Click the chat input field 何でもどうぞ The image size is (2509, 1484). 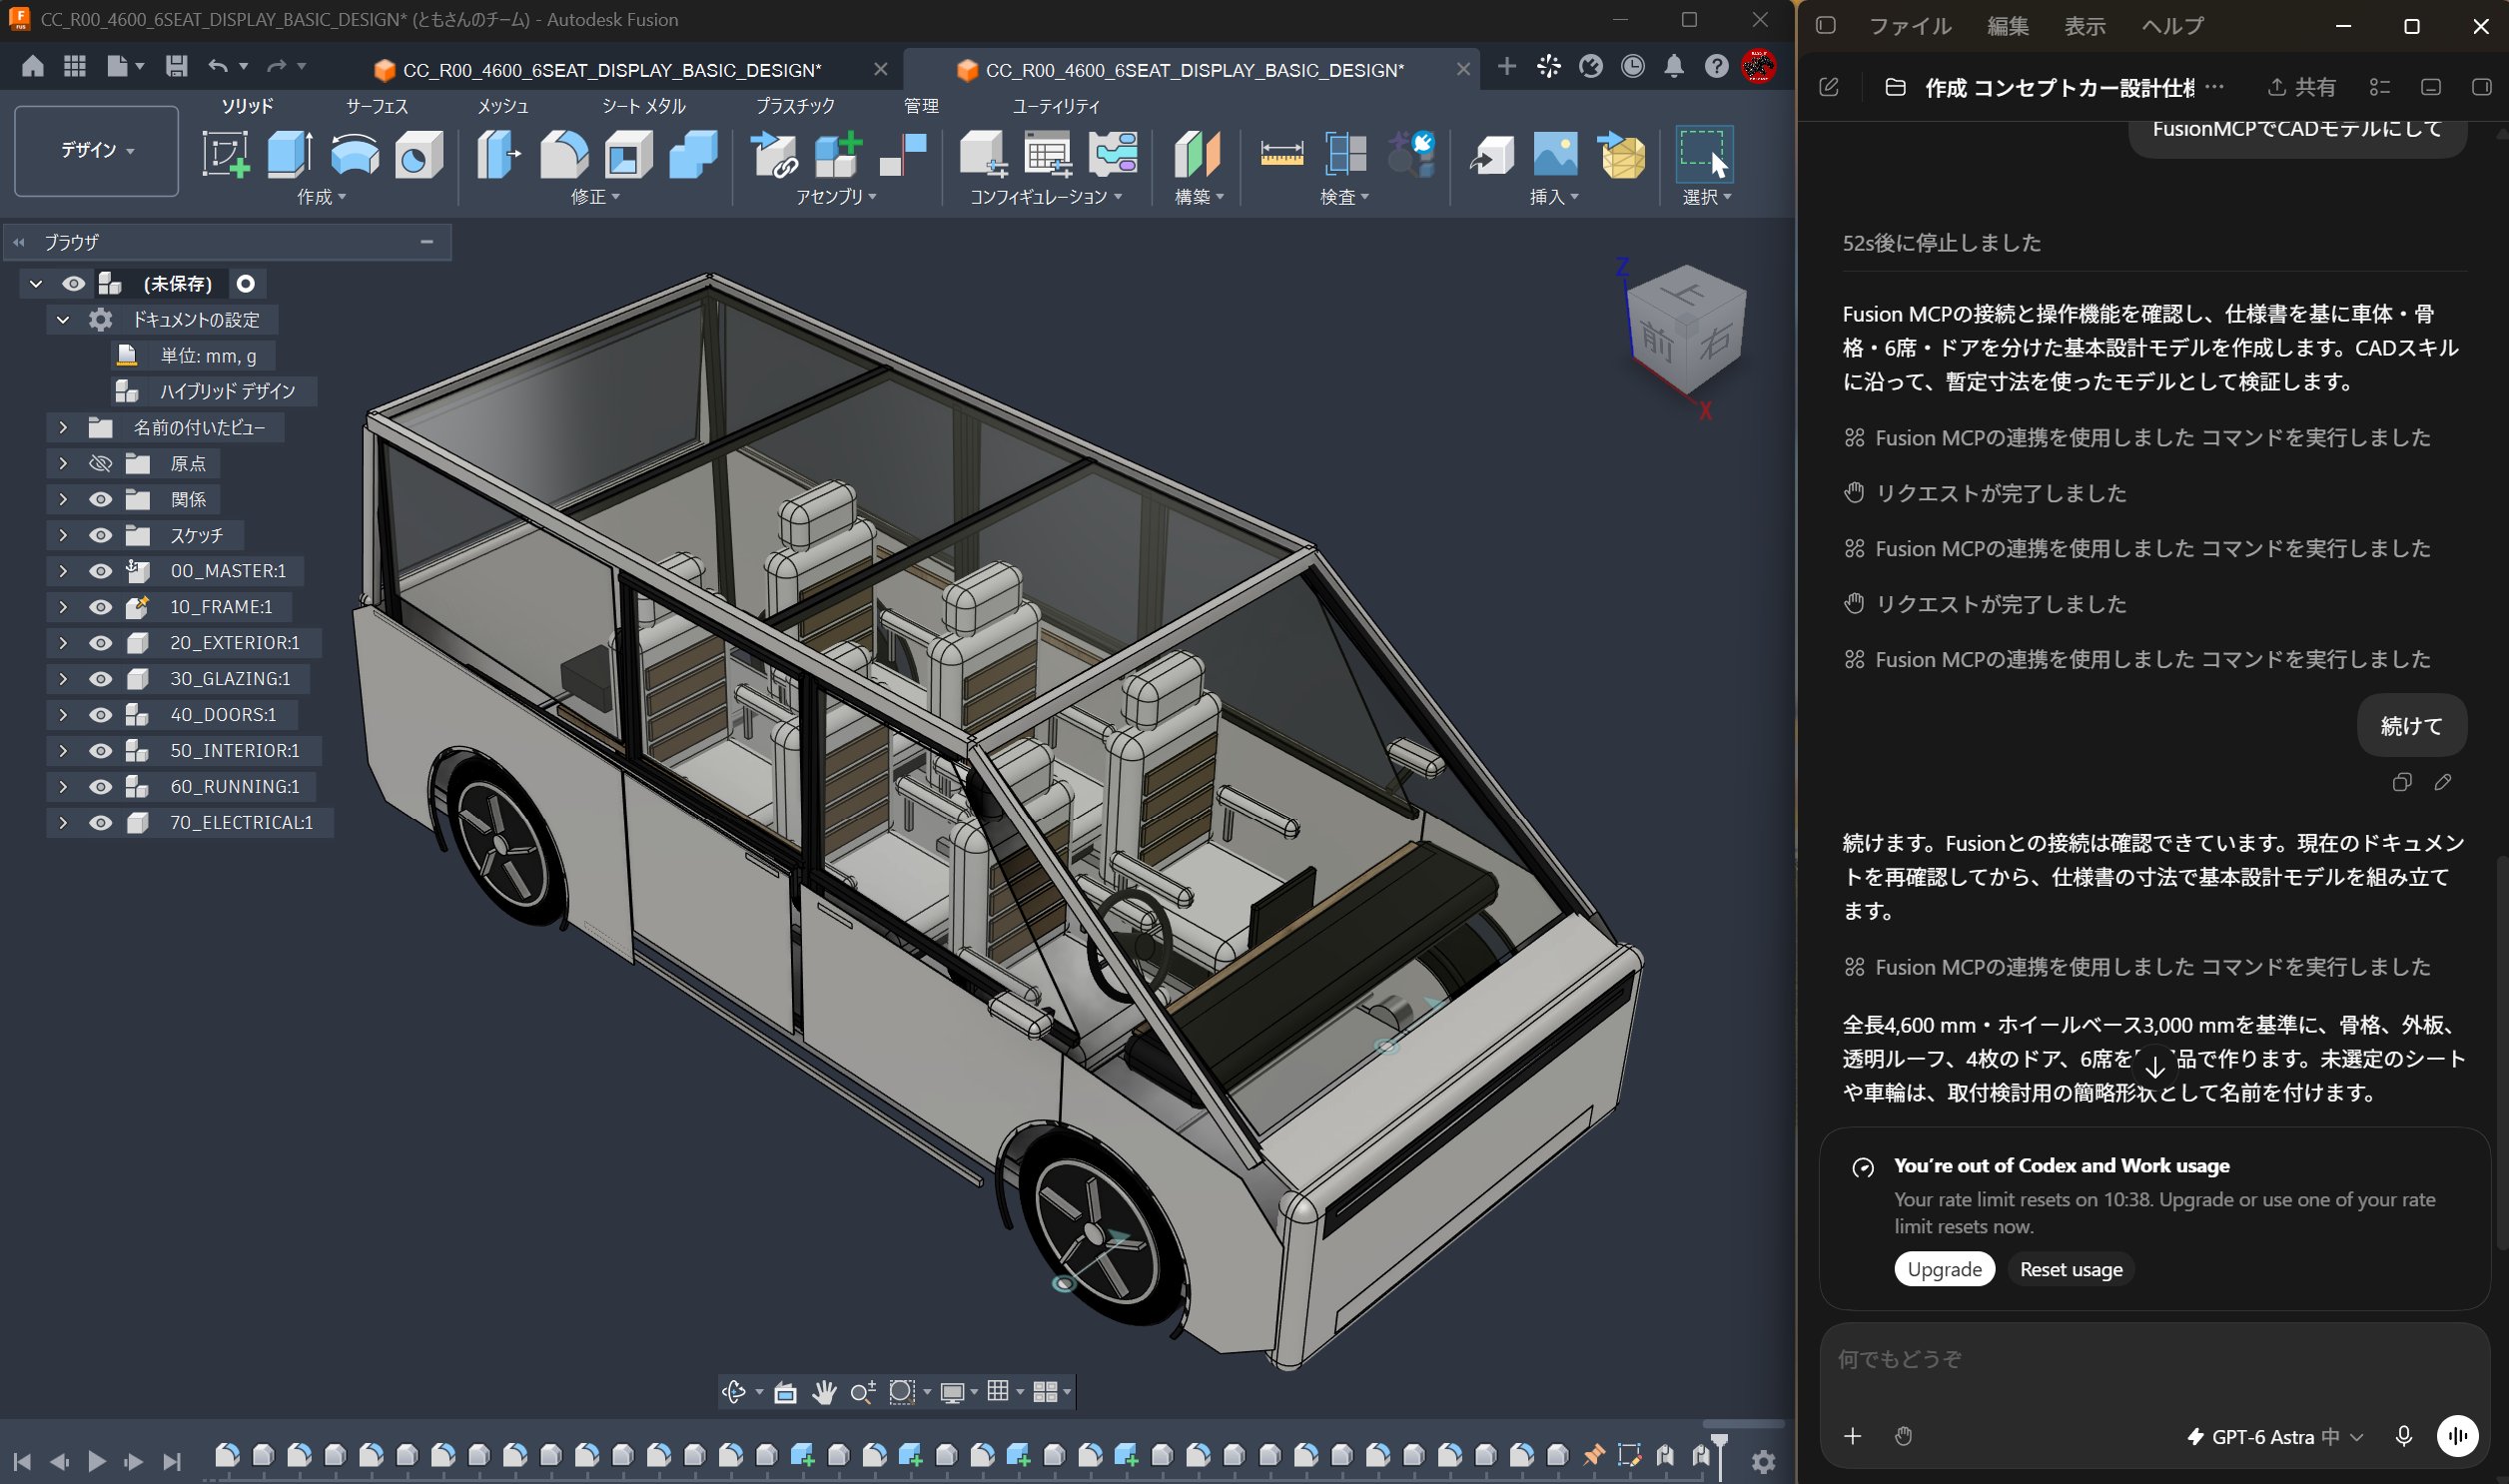click(2154, 1359)
